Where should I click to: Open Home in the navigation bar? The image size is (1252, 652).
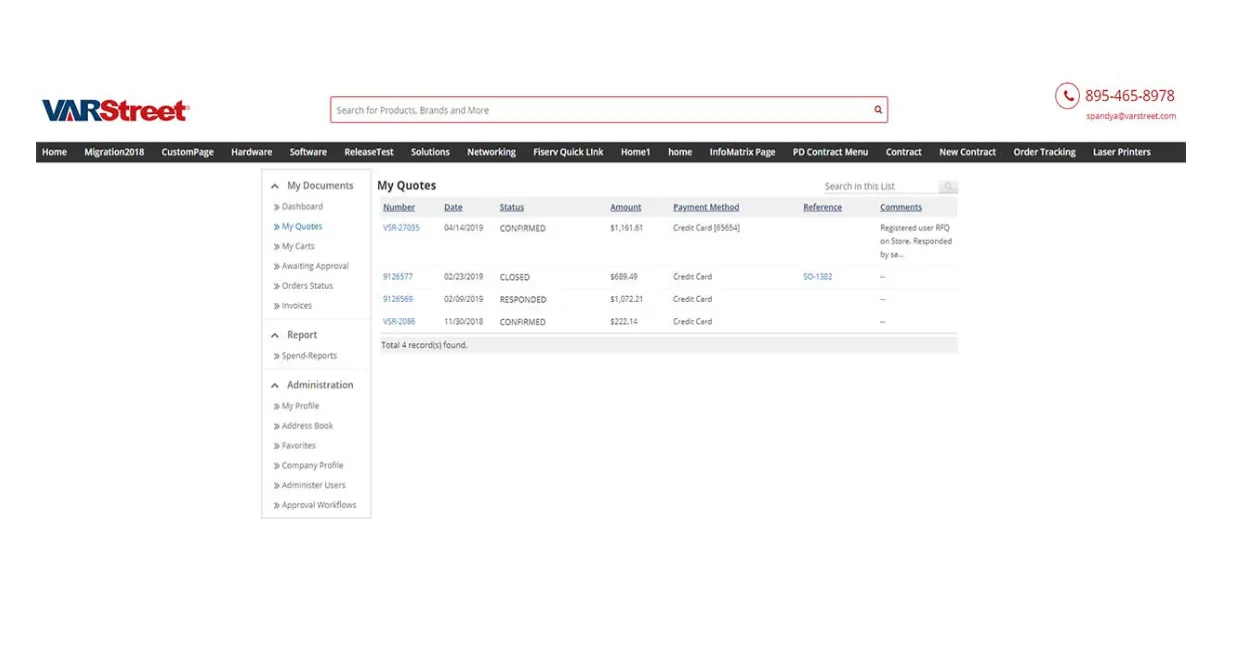54,152
